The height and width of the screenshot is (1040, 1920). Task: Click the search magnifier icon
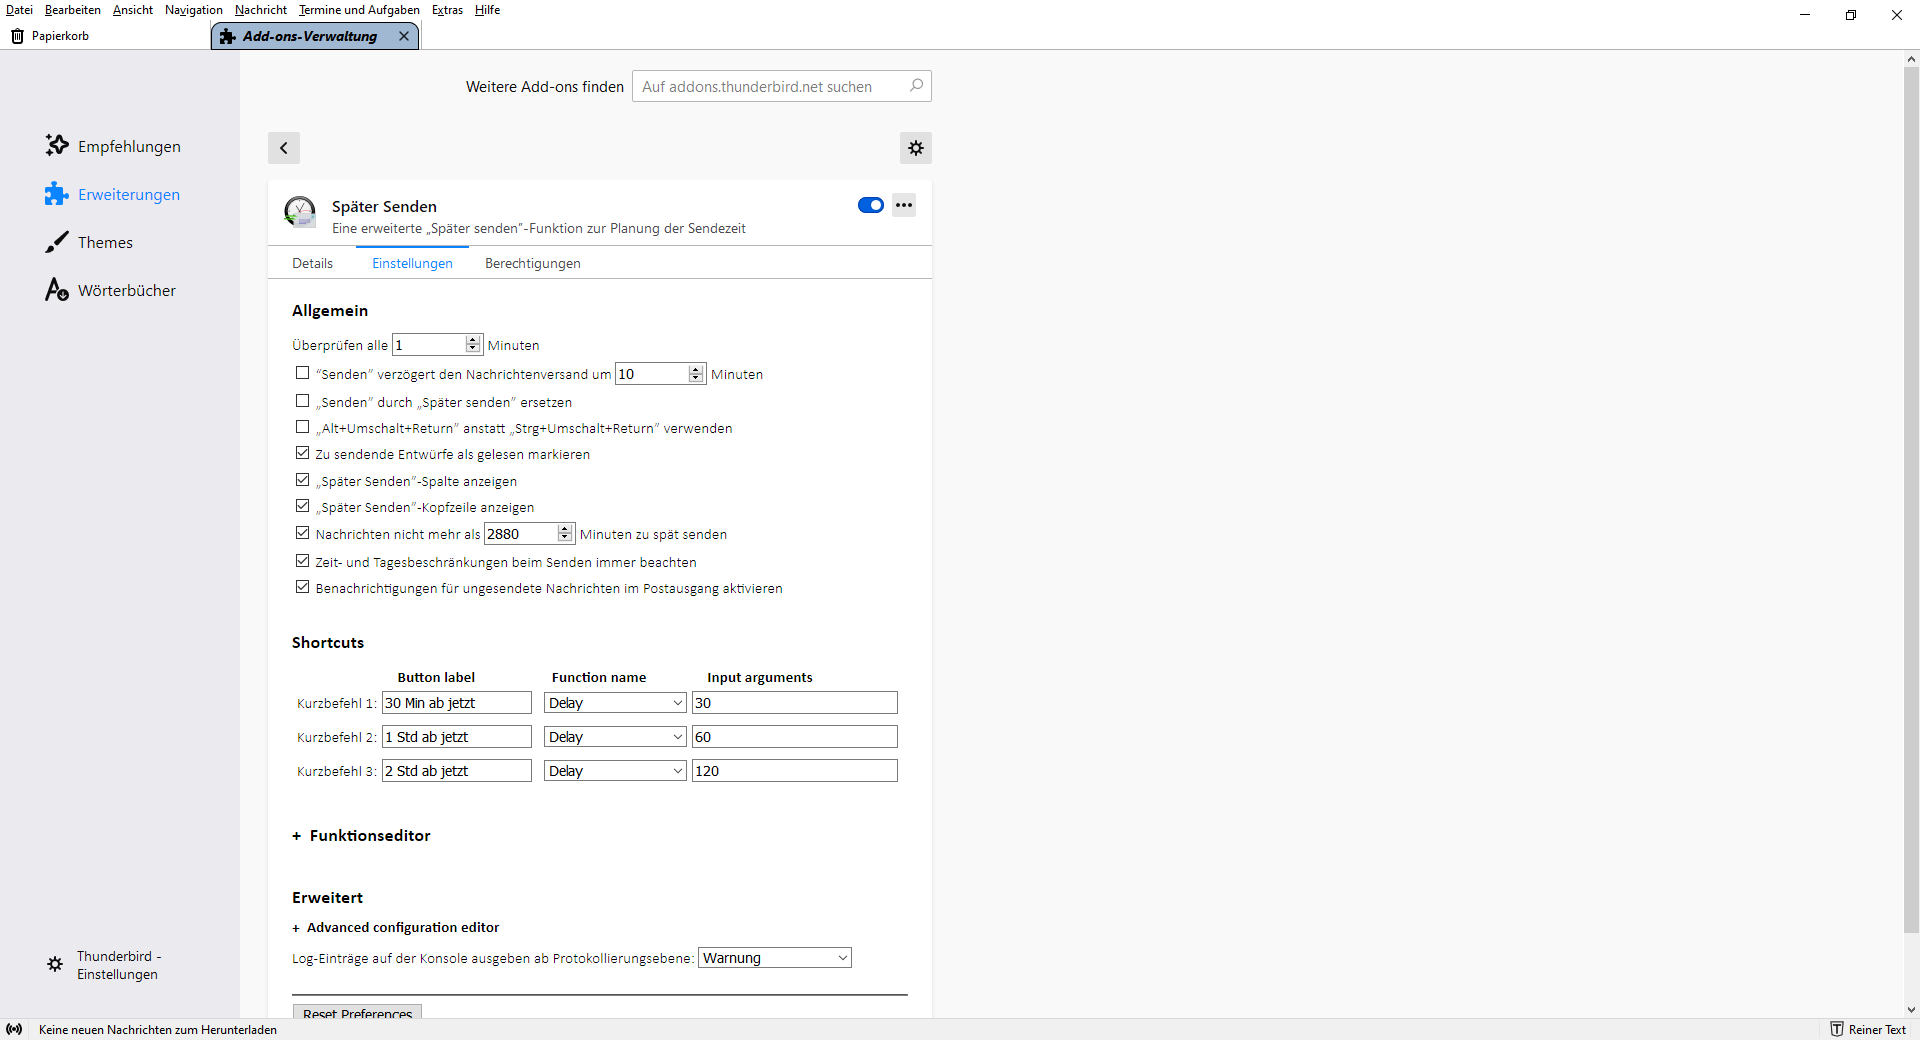point(916,86)
